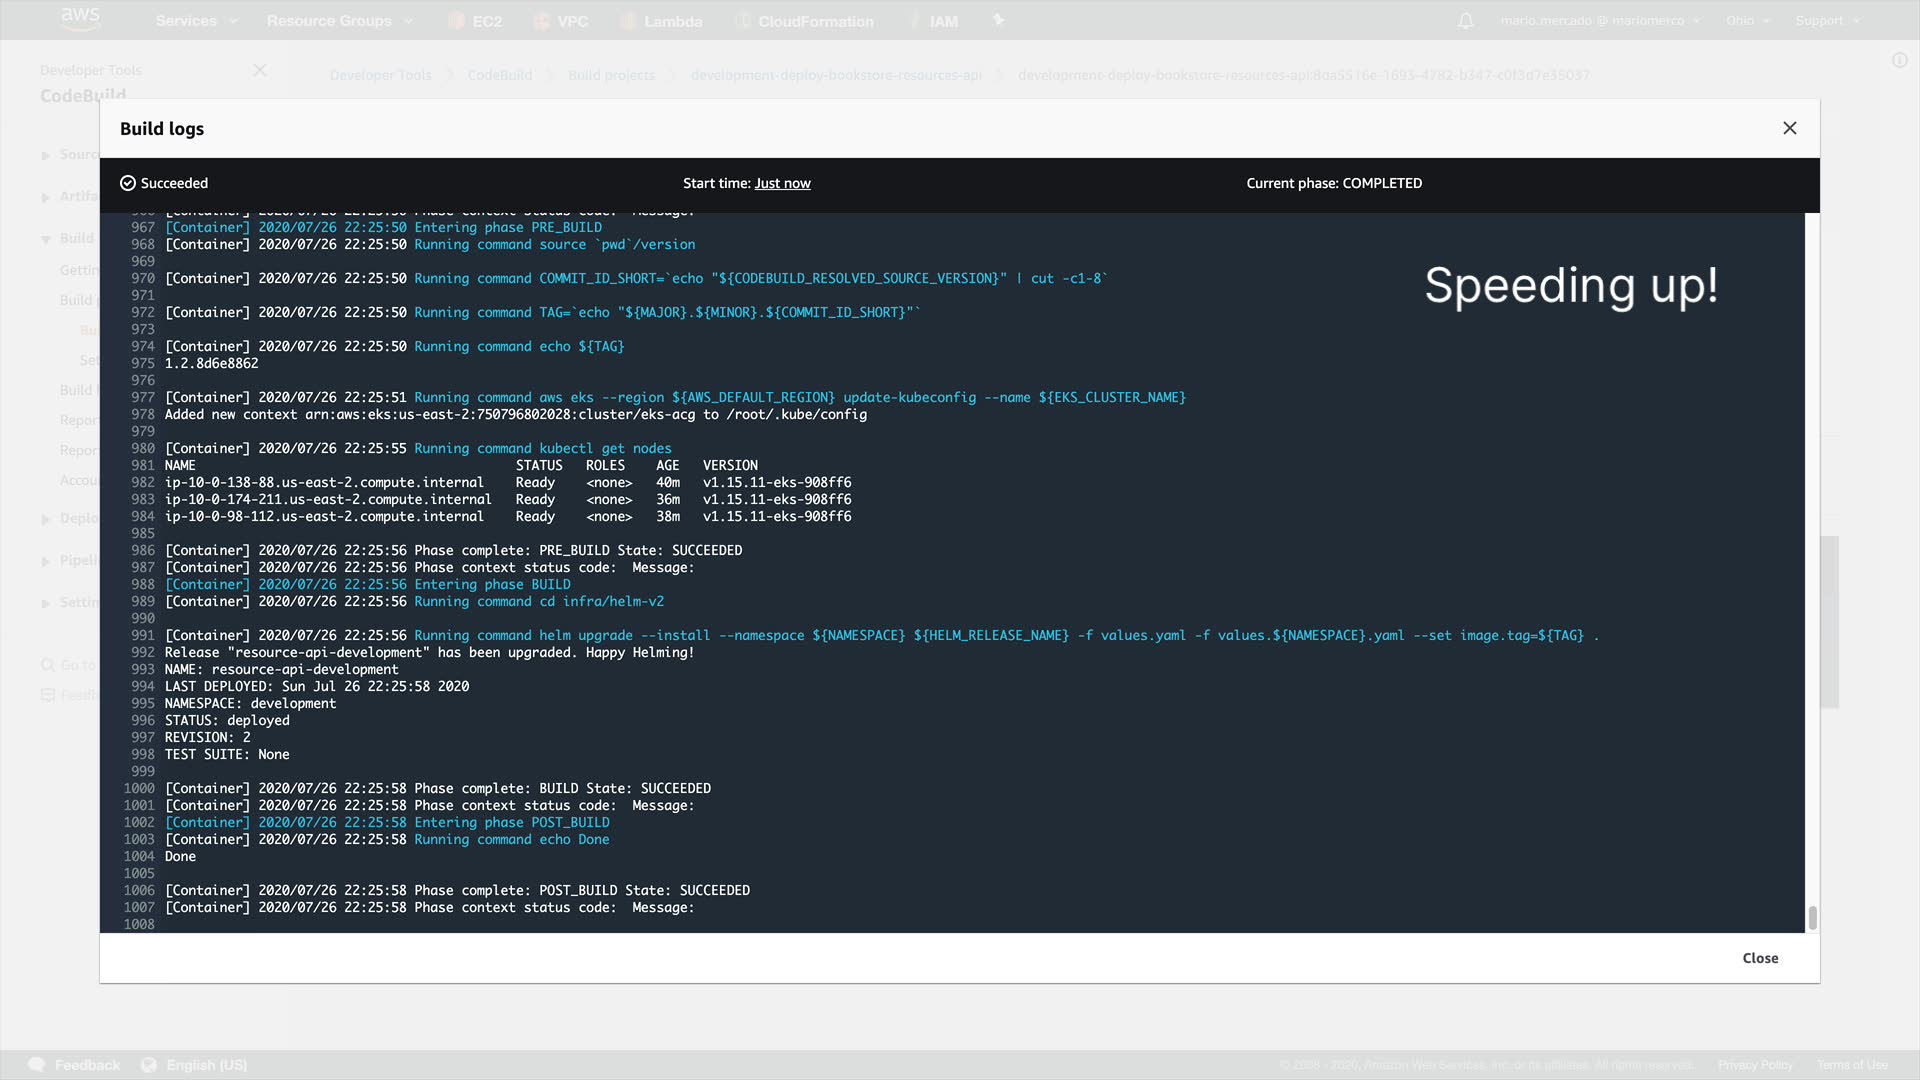Viewport: 1920px width, 1080px height.
Task: Collapse the Developer Tools sidebar
Action: [x=260, y=70]
